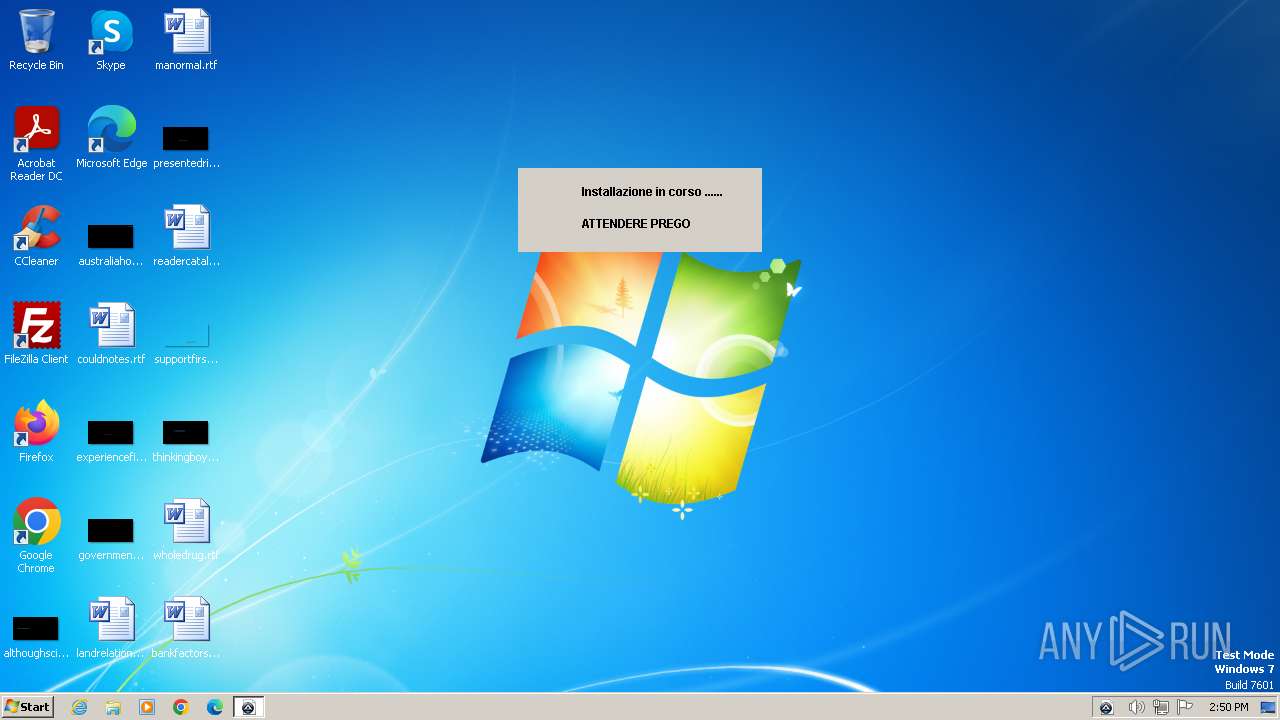Select landrelation... document icon
The height and width of the screenshot is (720, 1280).
click(x=111, y=628)
